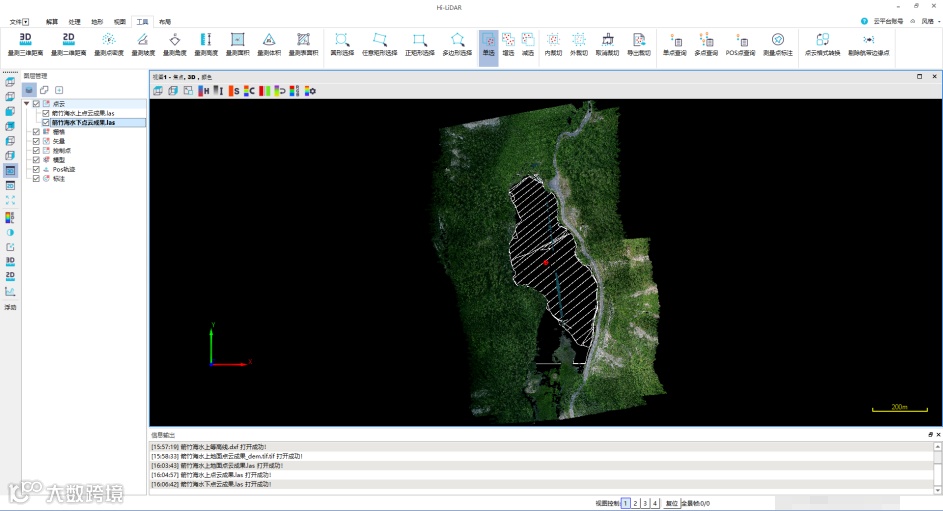
Task: Uncheck the 点云 layer group checkbox
Action: [37, 103]
